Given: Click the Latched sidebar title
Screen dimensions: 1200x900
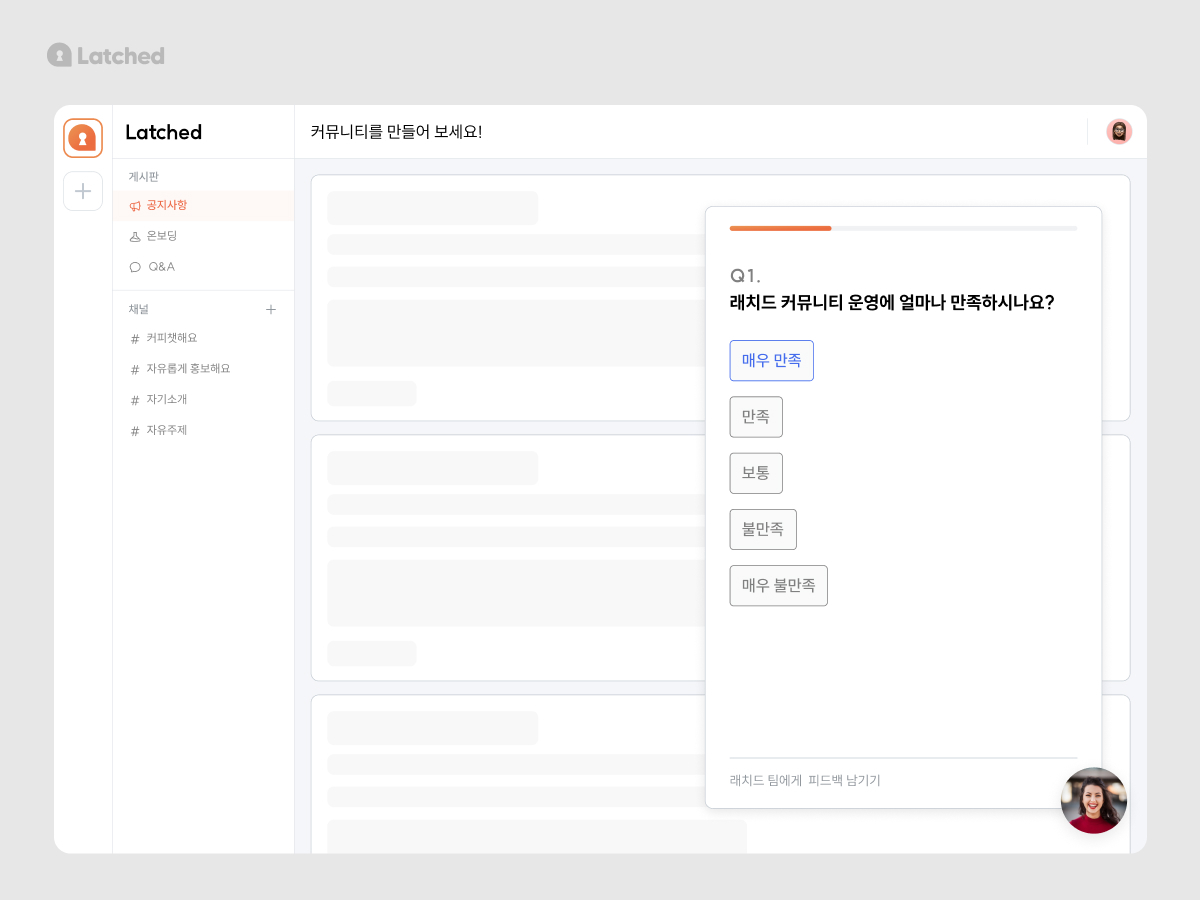Looking at the screenshot, I should (x=164, y=132).
